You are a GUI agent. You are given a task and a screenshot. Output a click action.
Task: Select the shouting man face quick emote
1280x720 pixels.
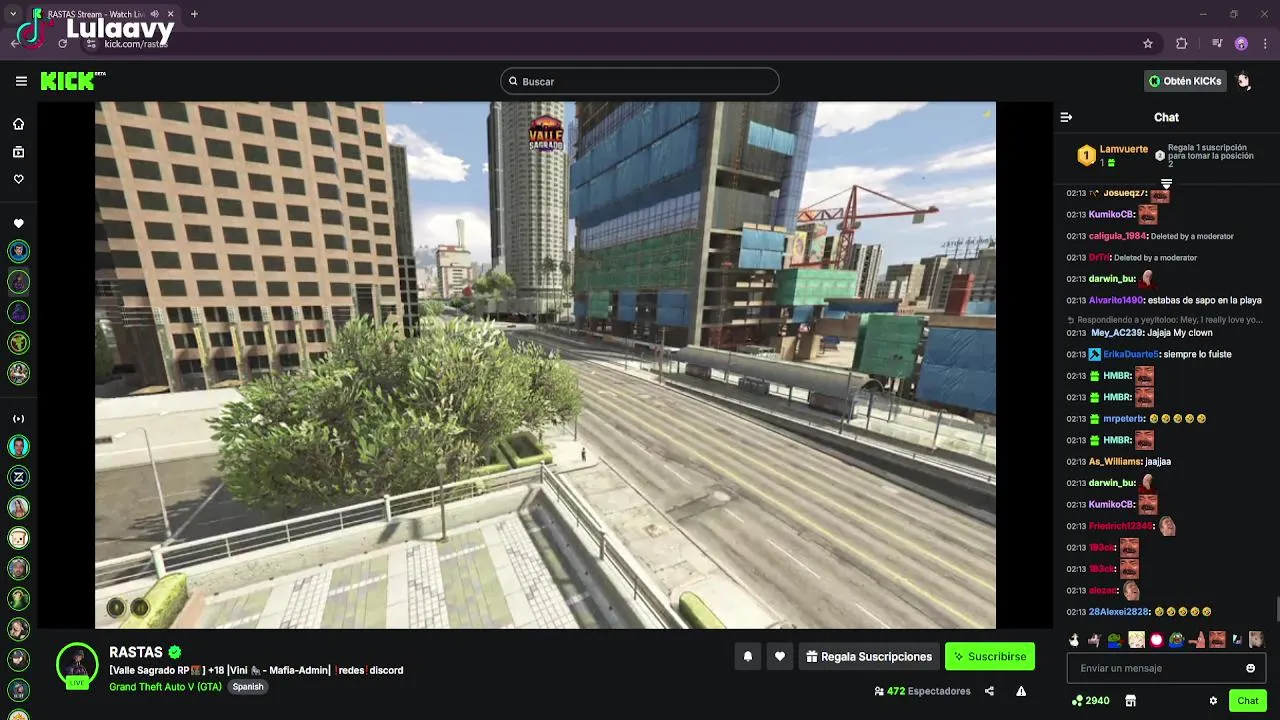coord(1217,640)
